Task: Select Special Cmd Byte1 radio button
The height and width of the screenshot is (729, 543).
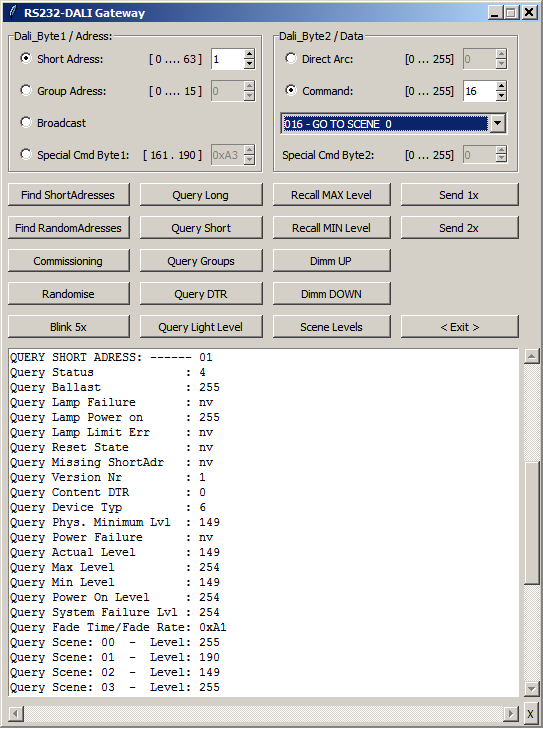Action: [x=26, y=154]
